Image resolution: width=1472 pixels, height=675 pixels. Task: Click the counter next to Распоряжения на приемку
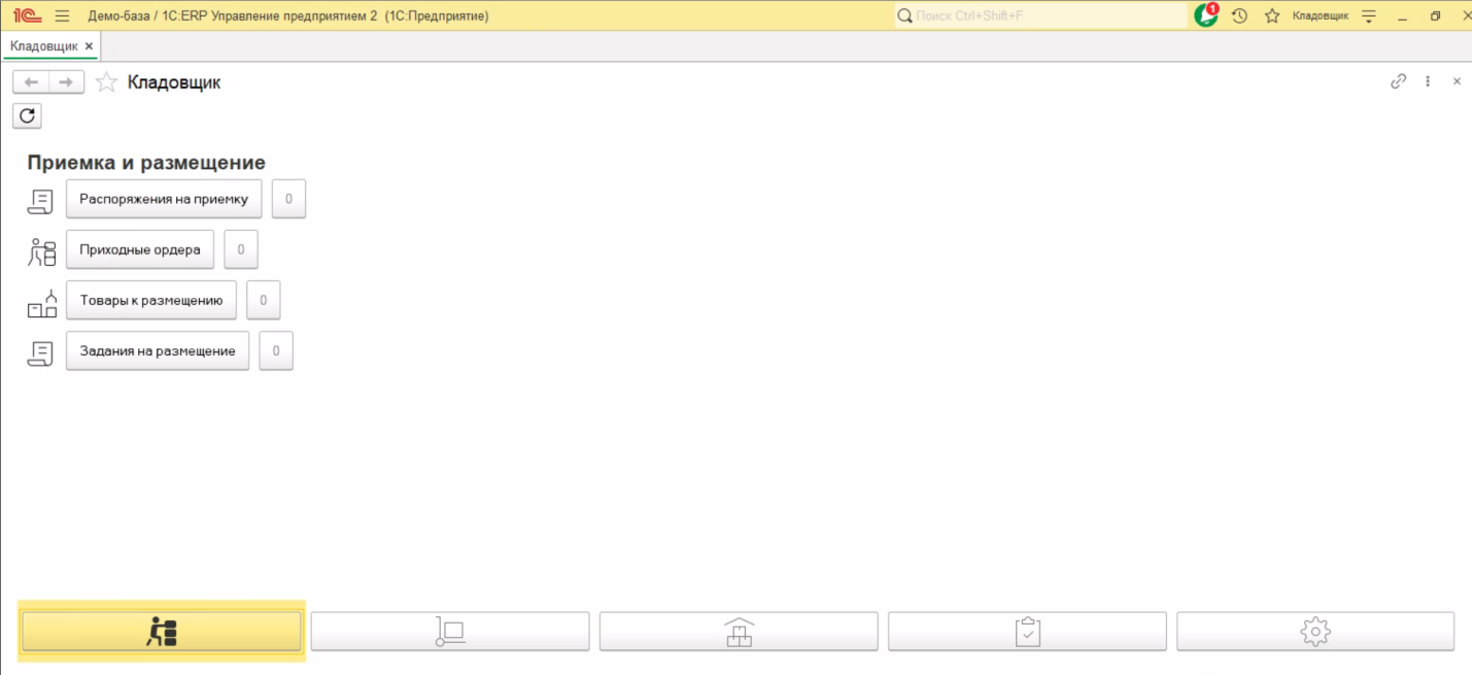[x=289, y=199]
